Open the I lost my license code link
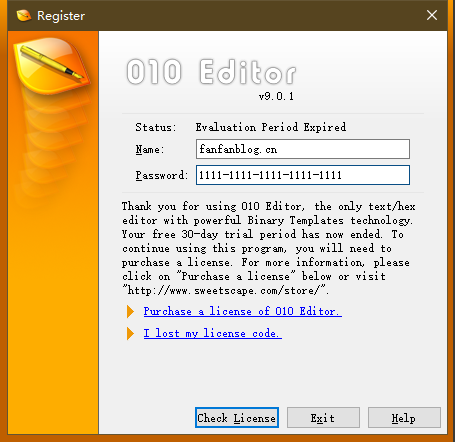Image resolution: width=455 pixels, height=442 pixels. pos(212,333)
